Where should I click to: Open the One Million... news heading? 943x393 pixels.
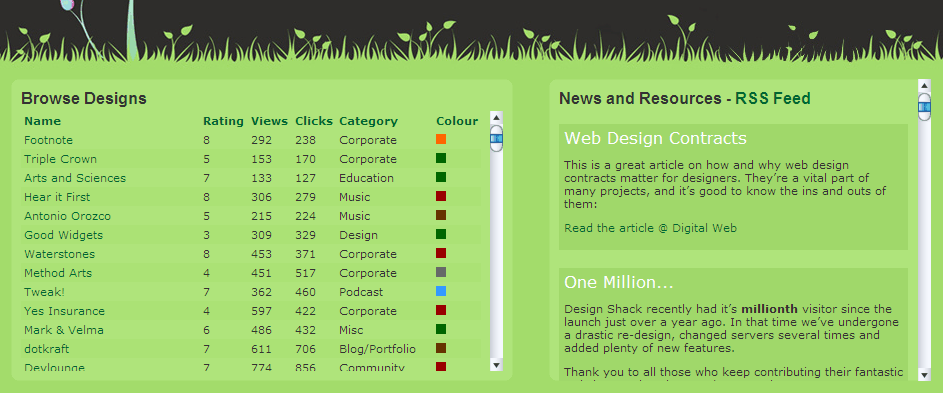619,282
